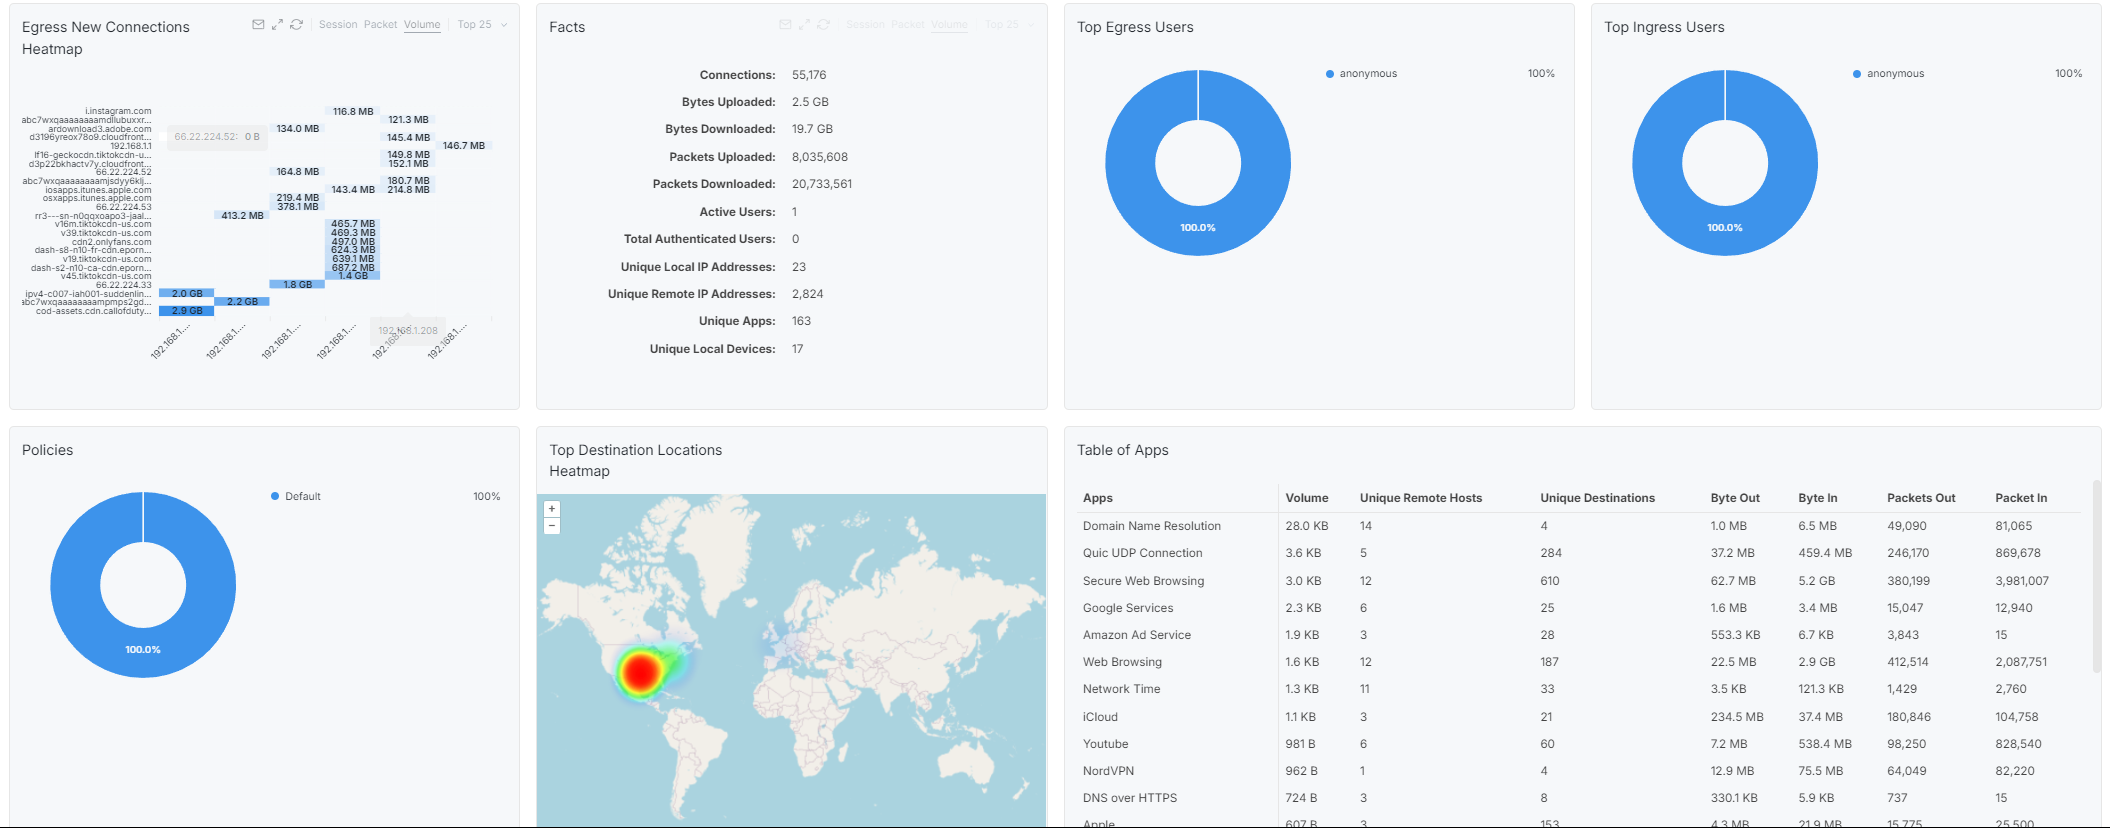2110x828 pixels.
Task: Select the NordVPN app row
Action: click(x=1580, y=771)
